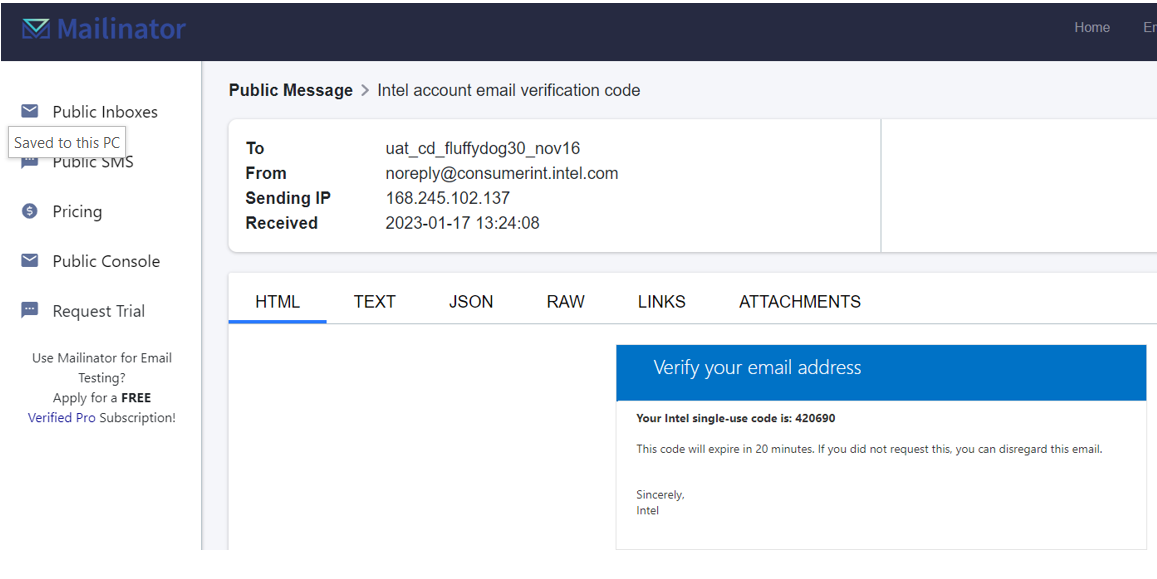Click sender noreply@consumerint.intel.com
1157x579 pixels.
tap(502, 173)
